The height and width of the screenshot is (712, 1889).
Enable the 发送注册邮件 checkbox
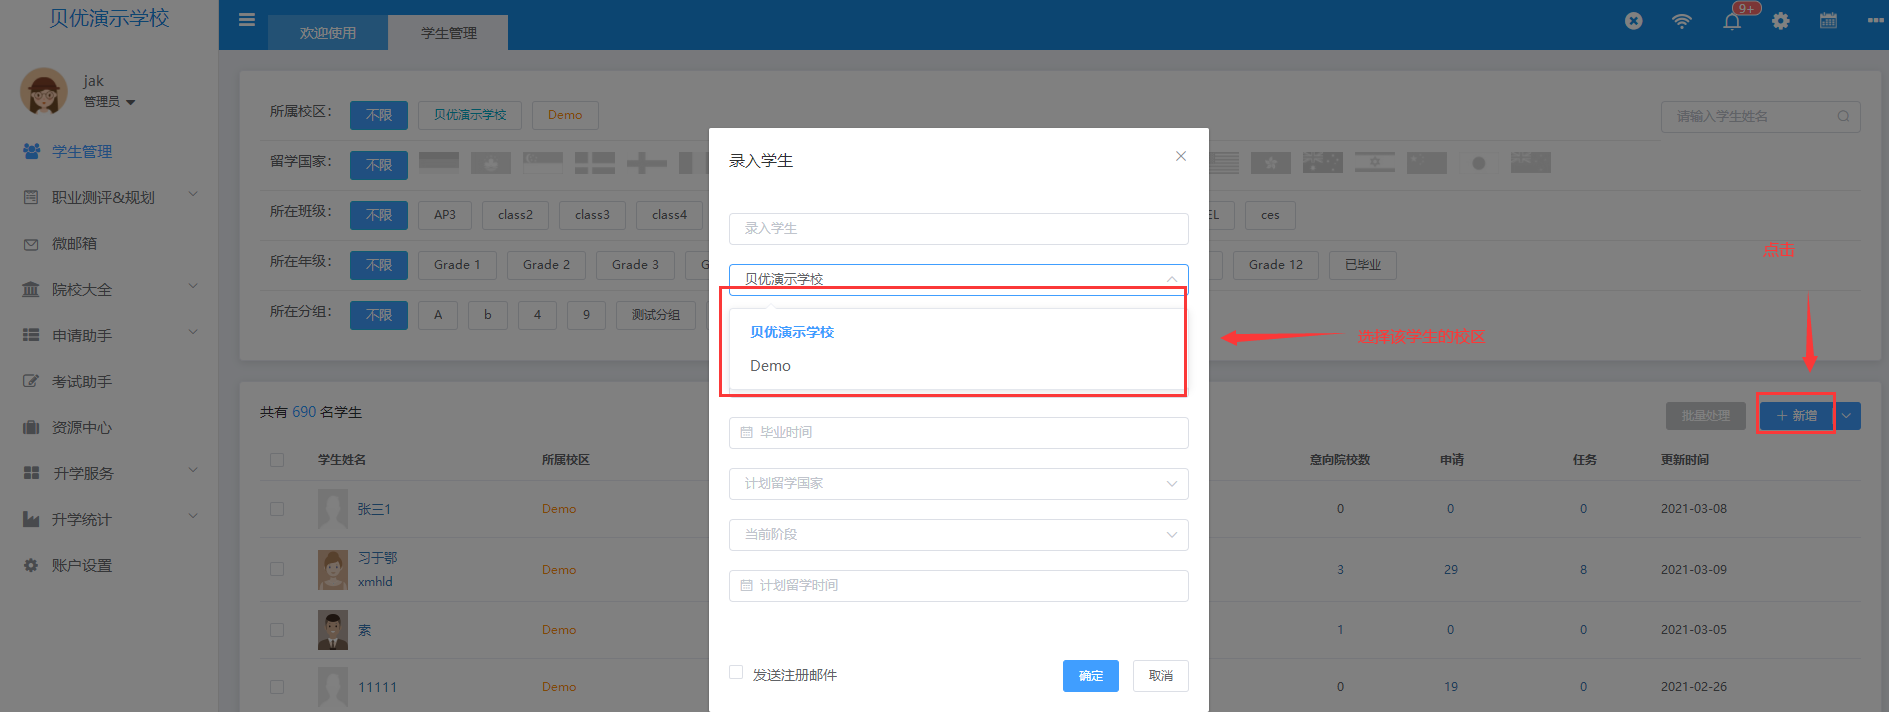click(x=736, y=673)
